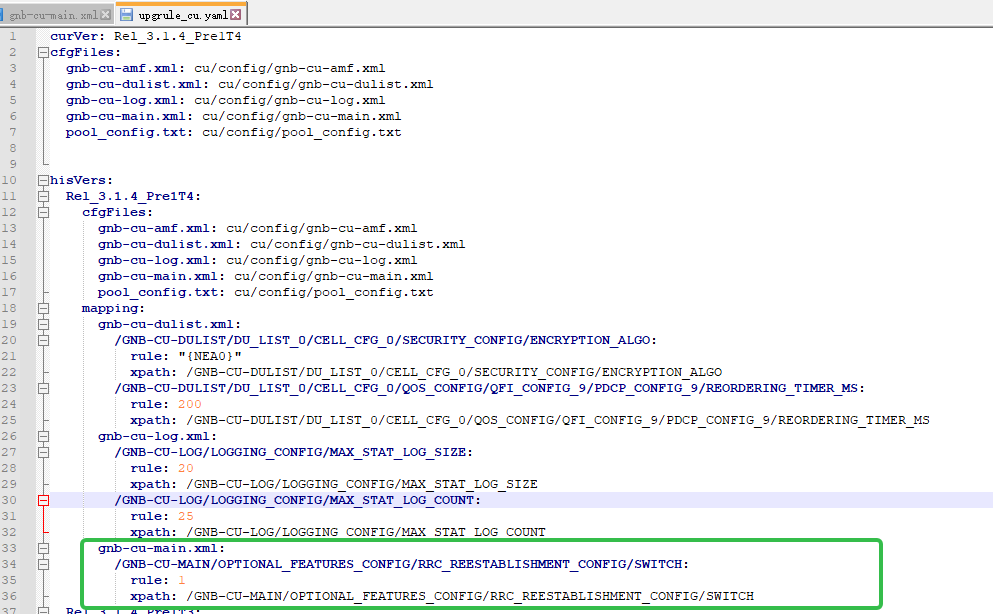Fold the ENCRYPTION_ALGO entry on line 20

[43, 340]
